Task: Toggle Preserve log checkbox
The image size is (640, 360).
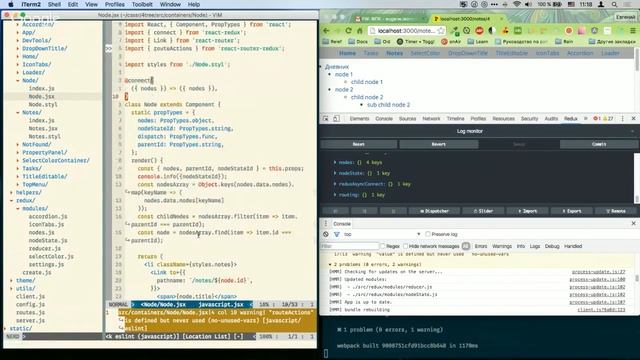Action: coord(428,234)
